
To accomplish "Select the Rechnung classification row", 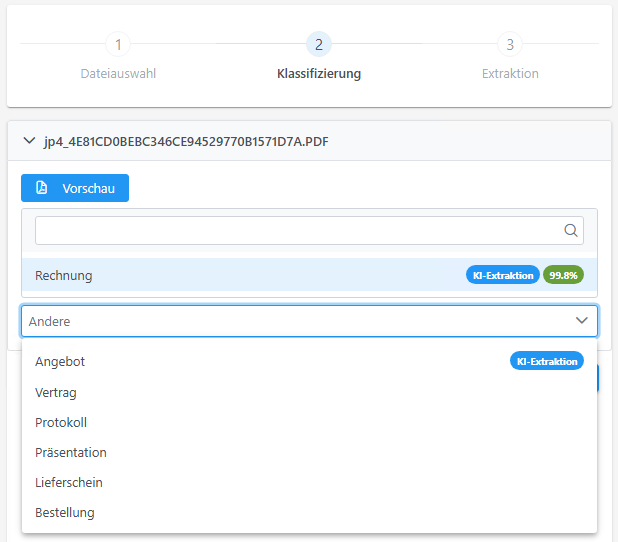I will pyautogui.click(x=309, y=275).
